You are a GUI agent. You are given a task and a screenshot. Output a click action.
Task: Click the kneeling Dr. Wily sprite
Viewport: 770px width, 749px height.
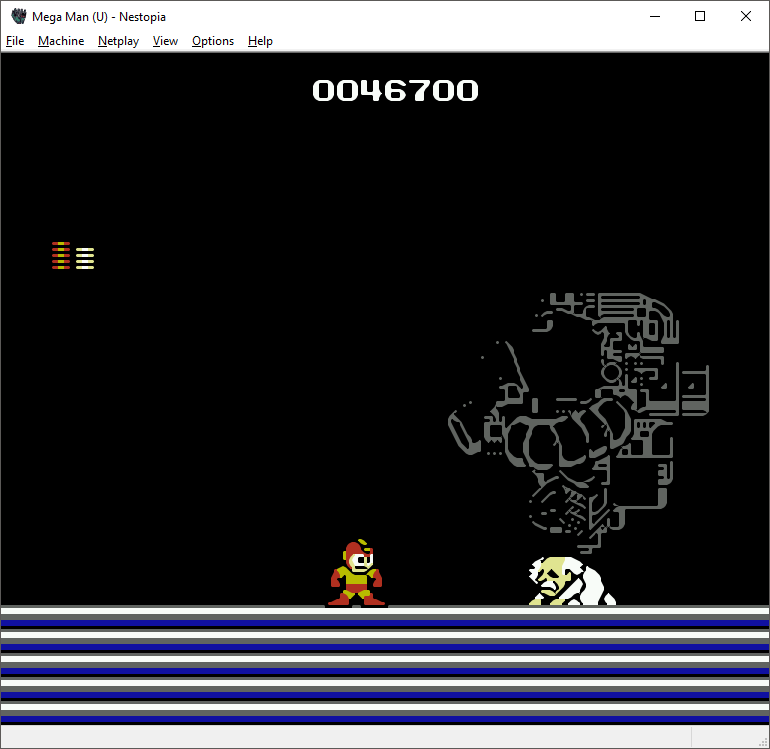572,581
